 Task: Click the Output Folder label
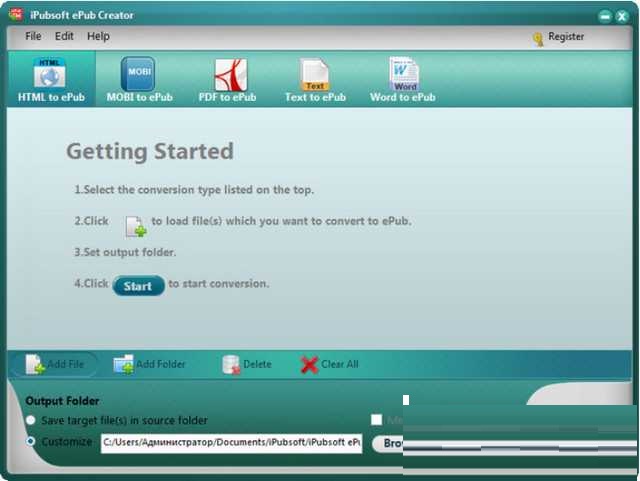(x=62, y=401)
